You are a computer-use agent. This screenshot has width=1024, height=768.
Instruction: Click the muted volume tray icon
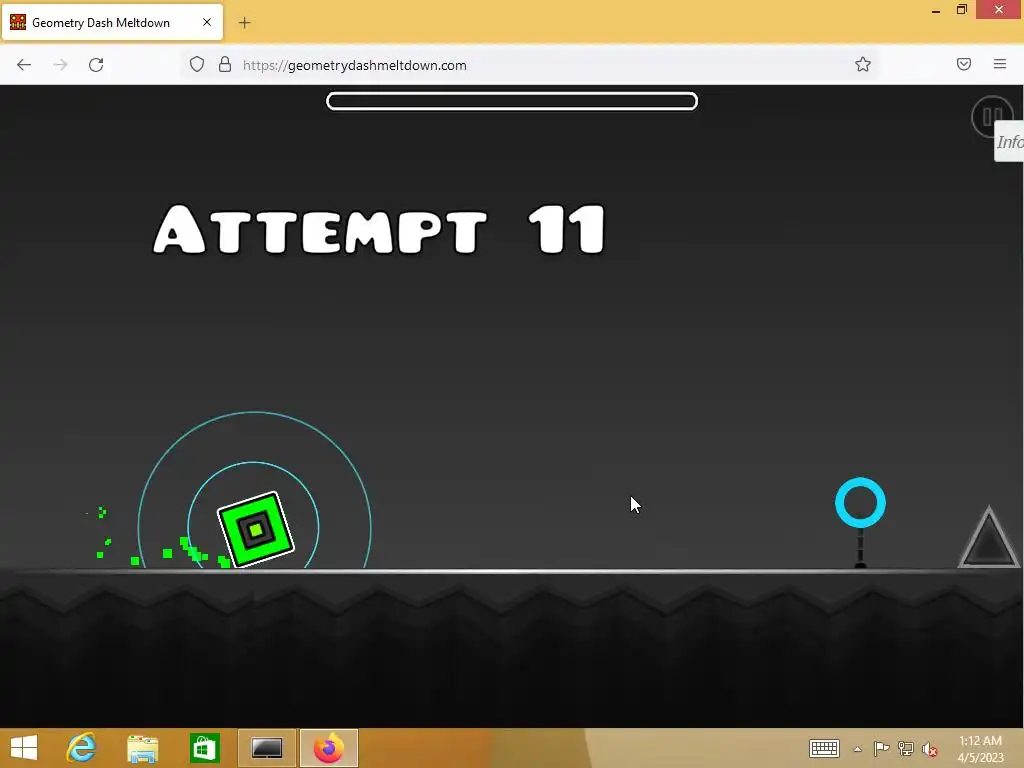pyautogui.click(x=929, y=749)
